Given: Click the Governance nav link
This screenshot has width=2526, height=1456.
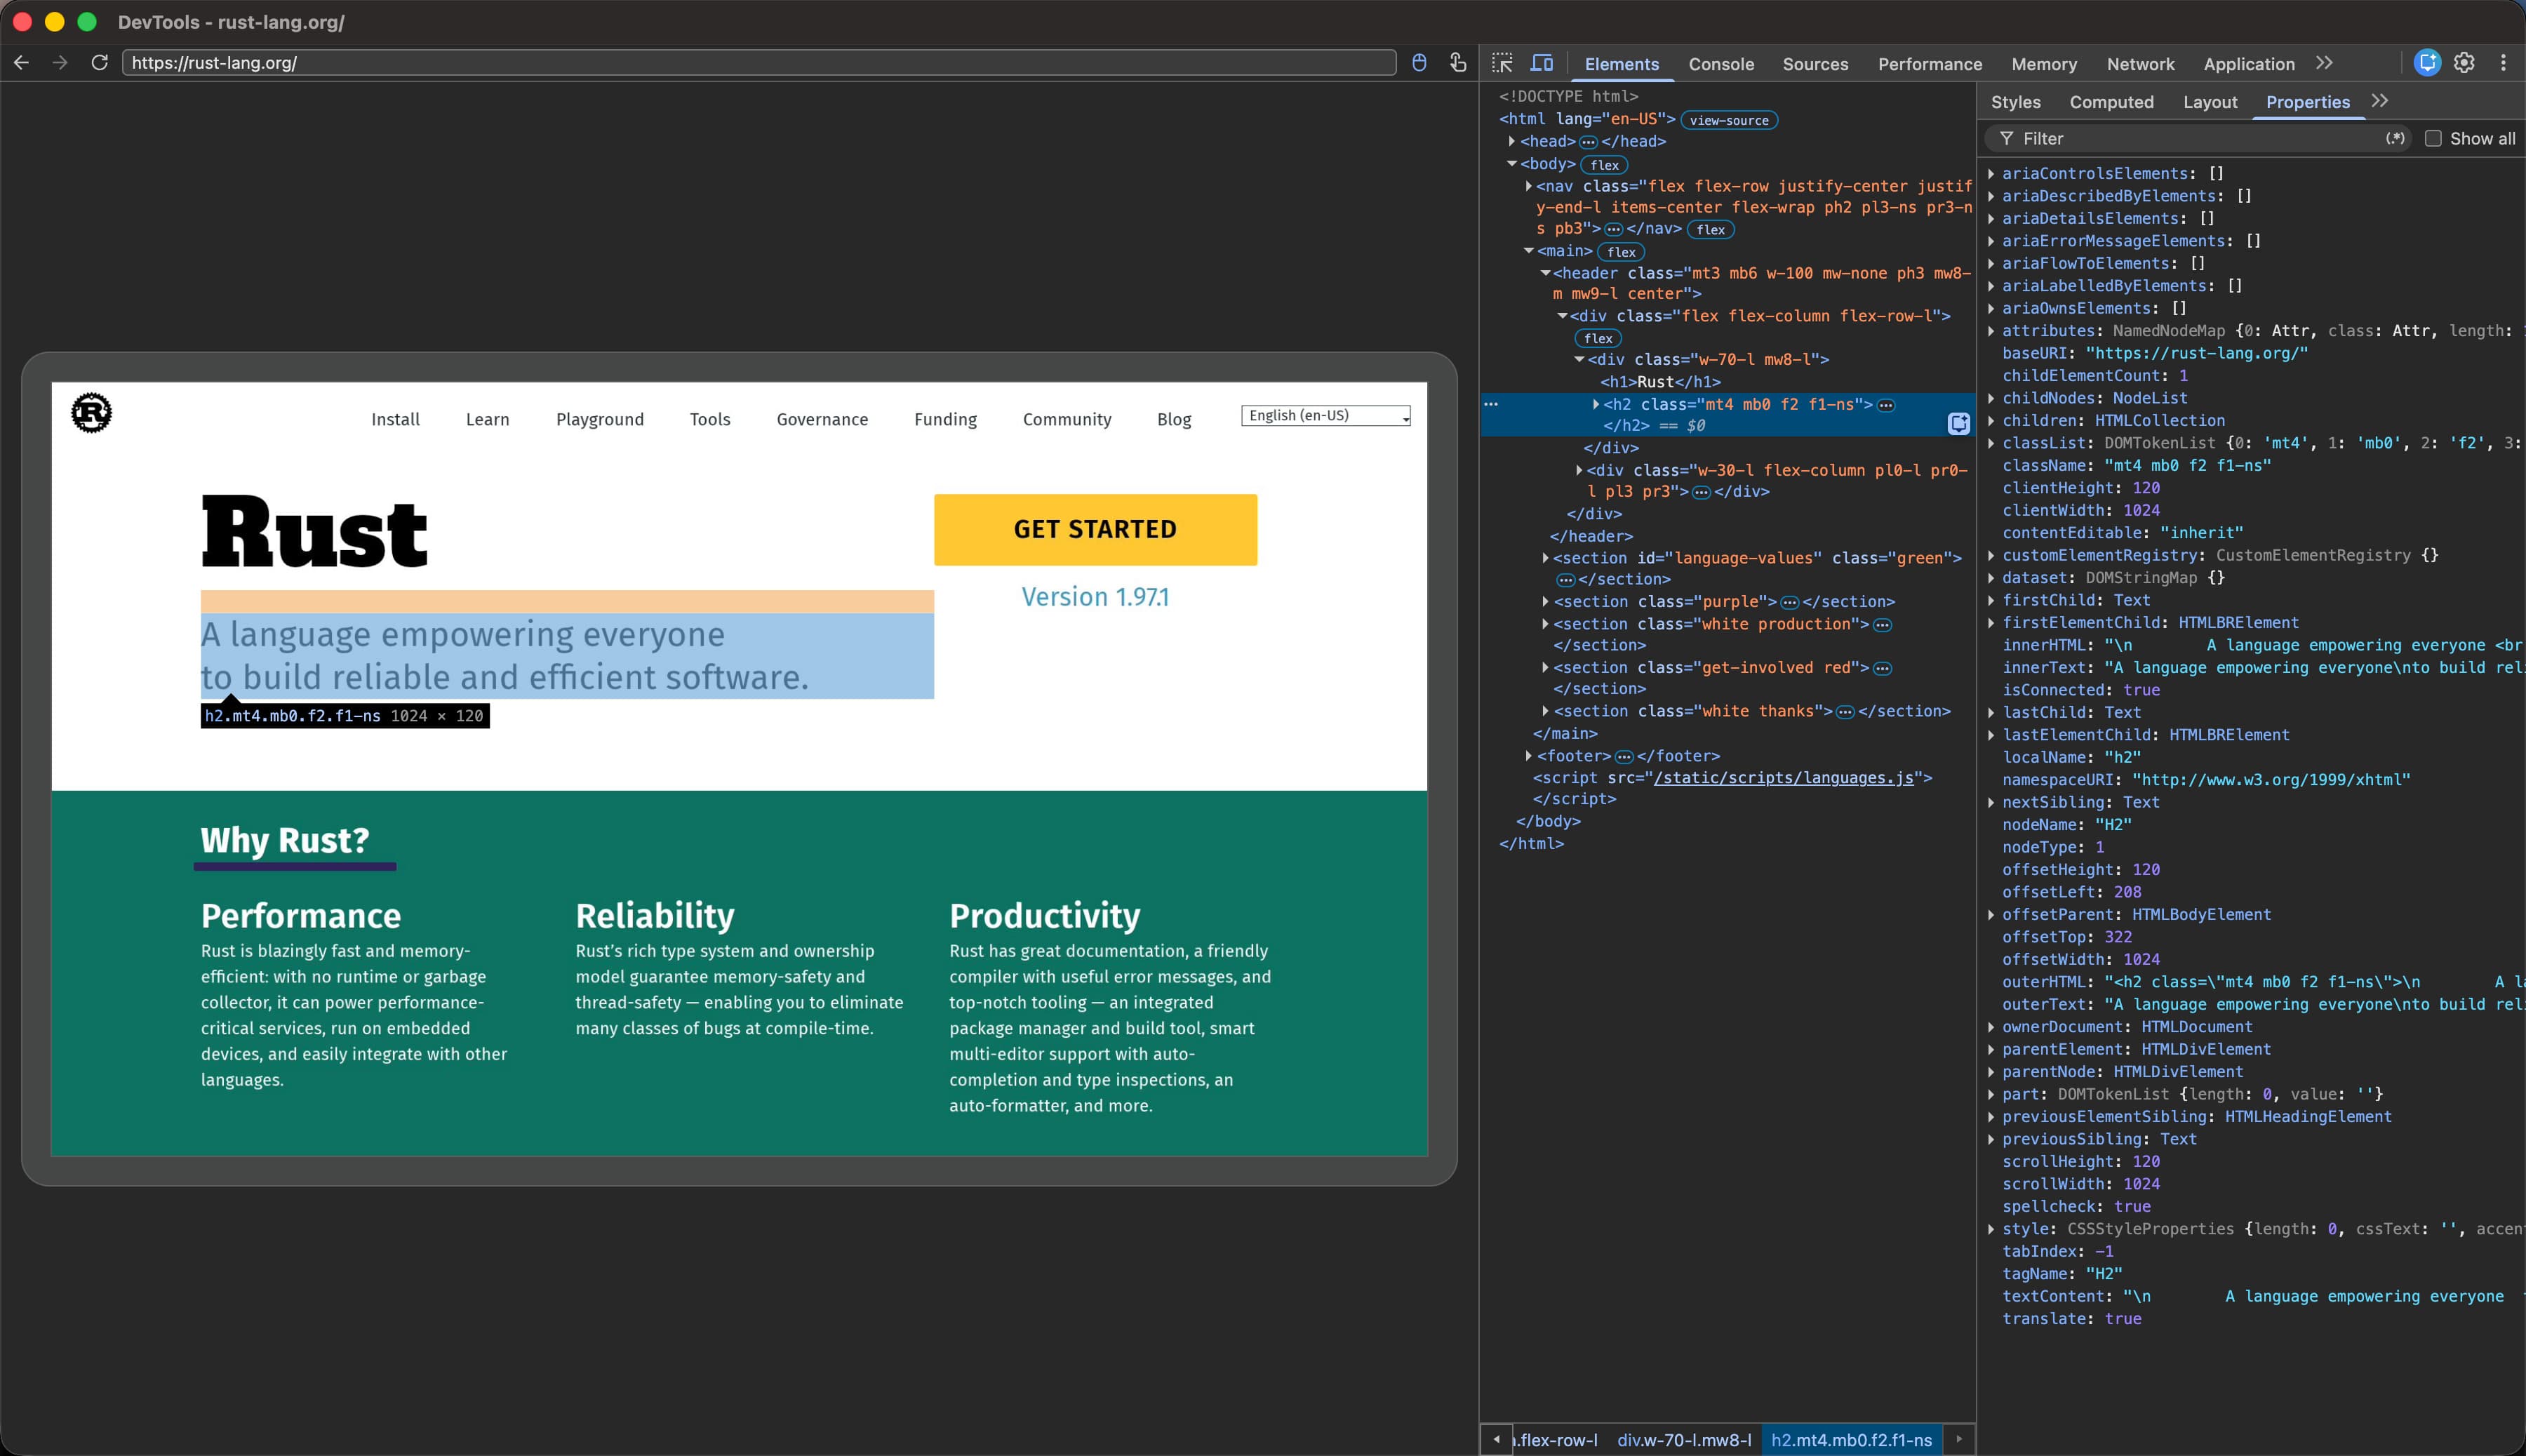Looking at the screenshot, I should [x=822, y=419].
